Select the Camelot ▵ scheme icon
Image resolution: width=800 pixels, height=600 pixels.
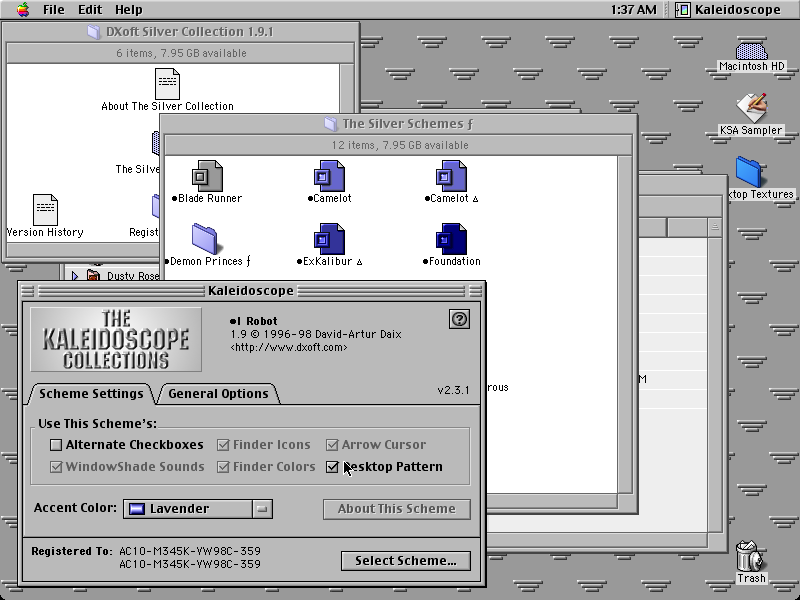pos(452,176)
